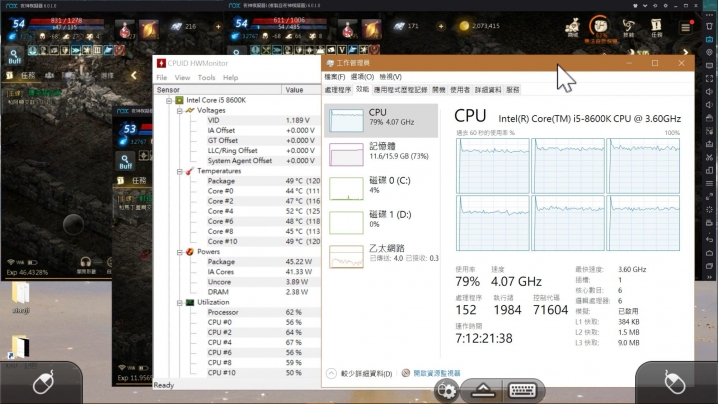Open settings gear in bottom remote toolbar

coord(446,390)
